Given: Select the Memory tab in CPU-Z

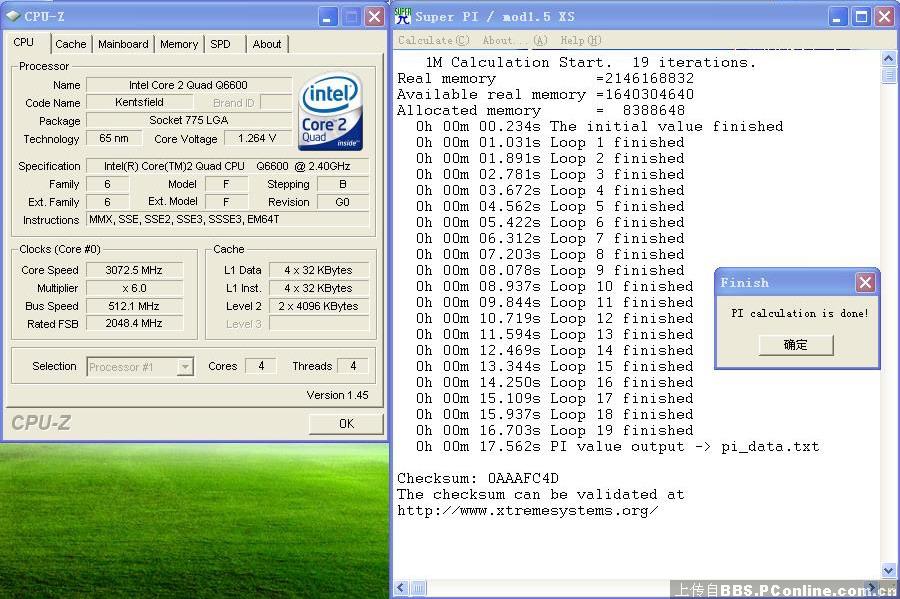Looking at the screenshot, I should (x=179, y=44).
